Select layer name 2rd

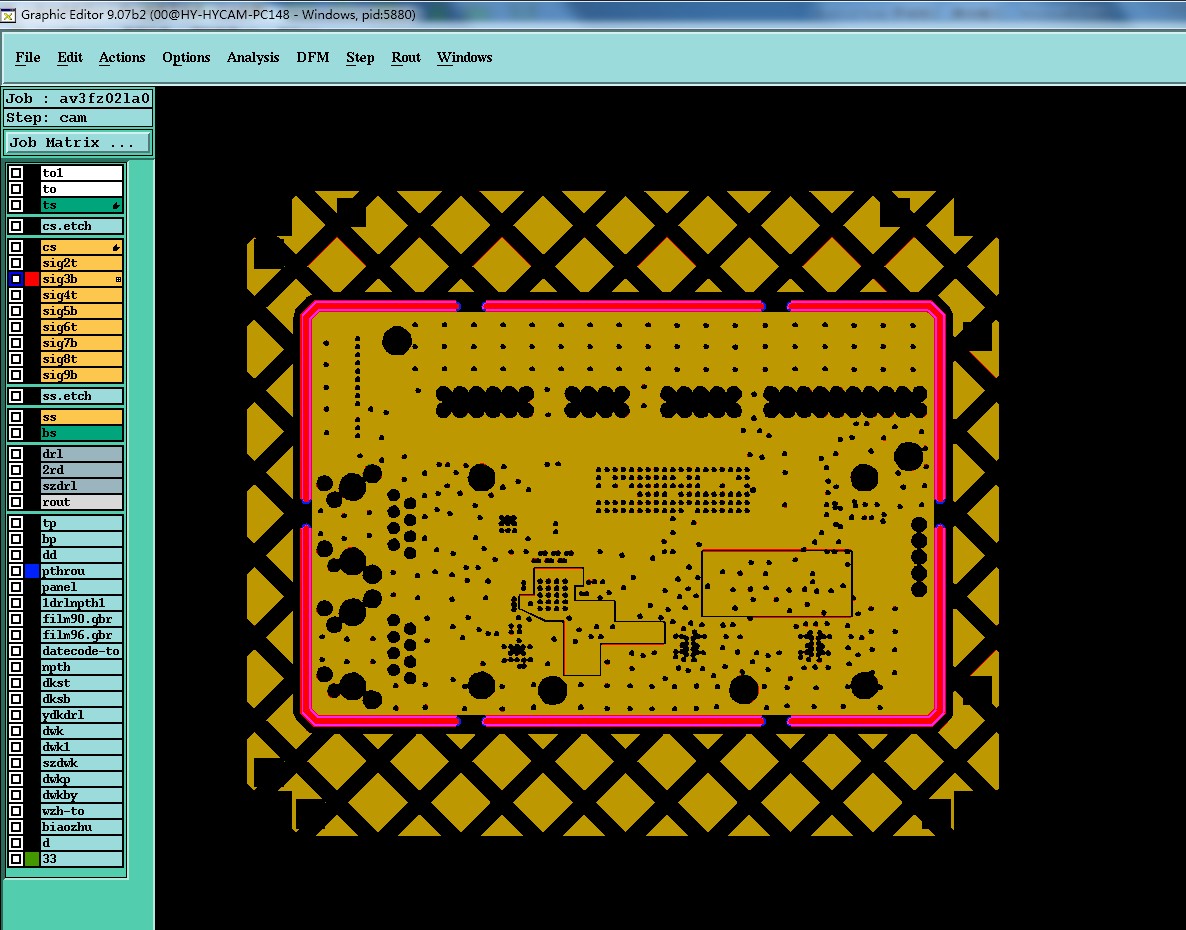tap(82, 470)
